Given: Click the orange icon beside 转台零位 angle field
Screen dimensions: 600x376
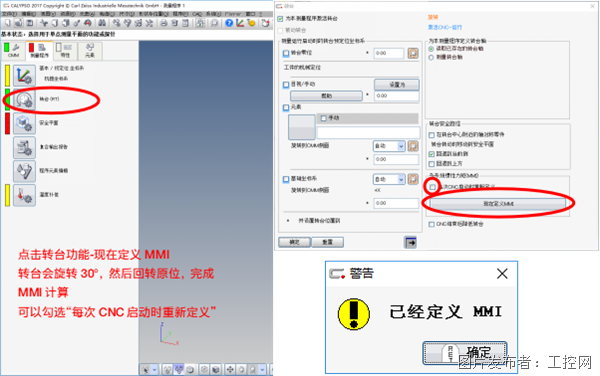Looking at the screenshot, I should point(413,53).
